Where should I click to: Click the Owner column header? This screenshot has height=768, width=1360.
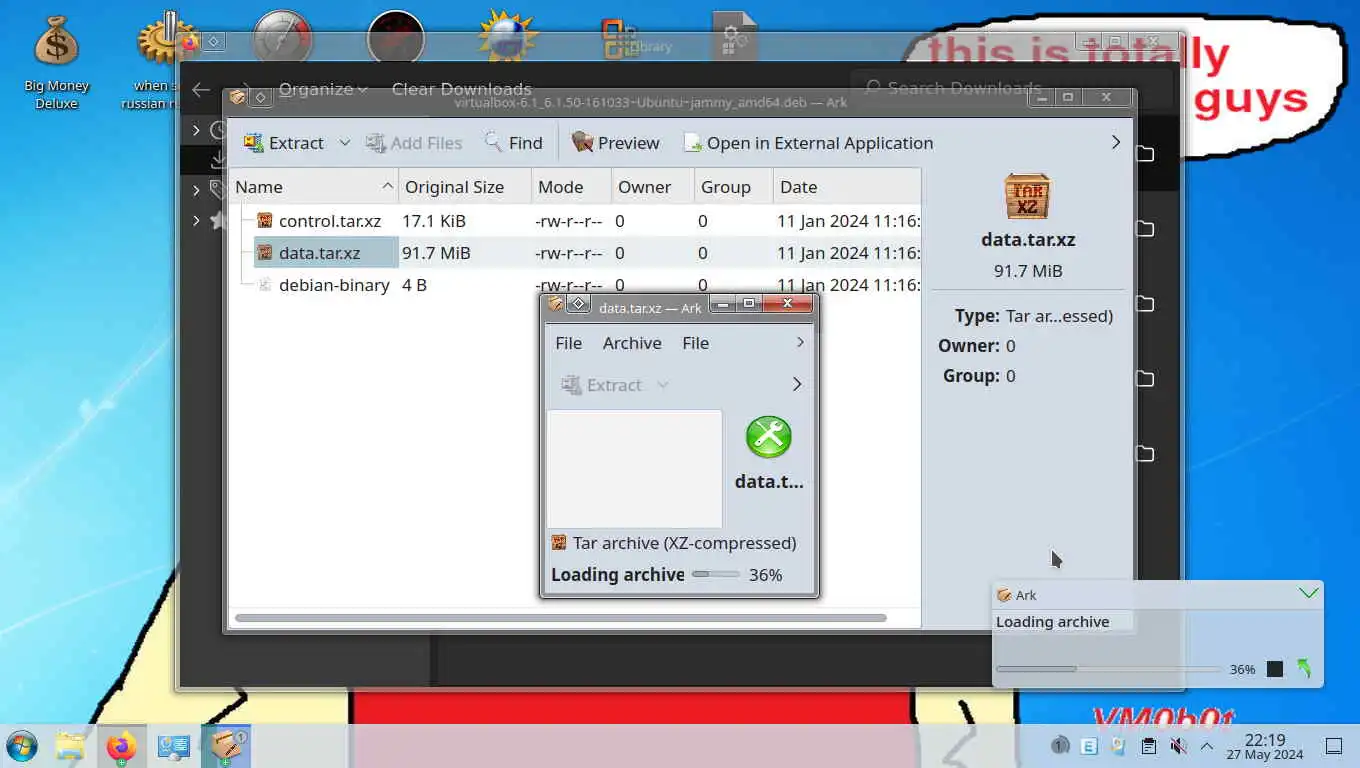pos(652,187)
